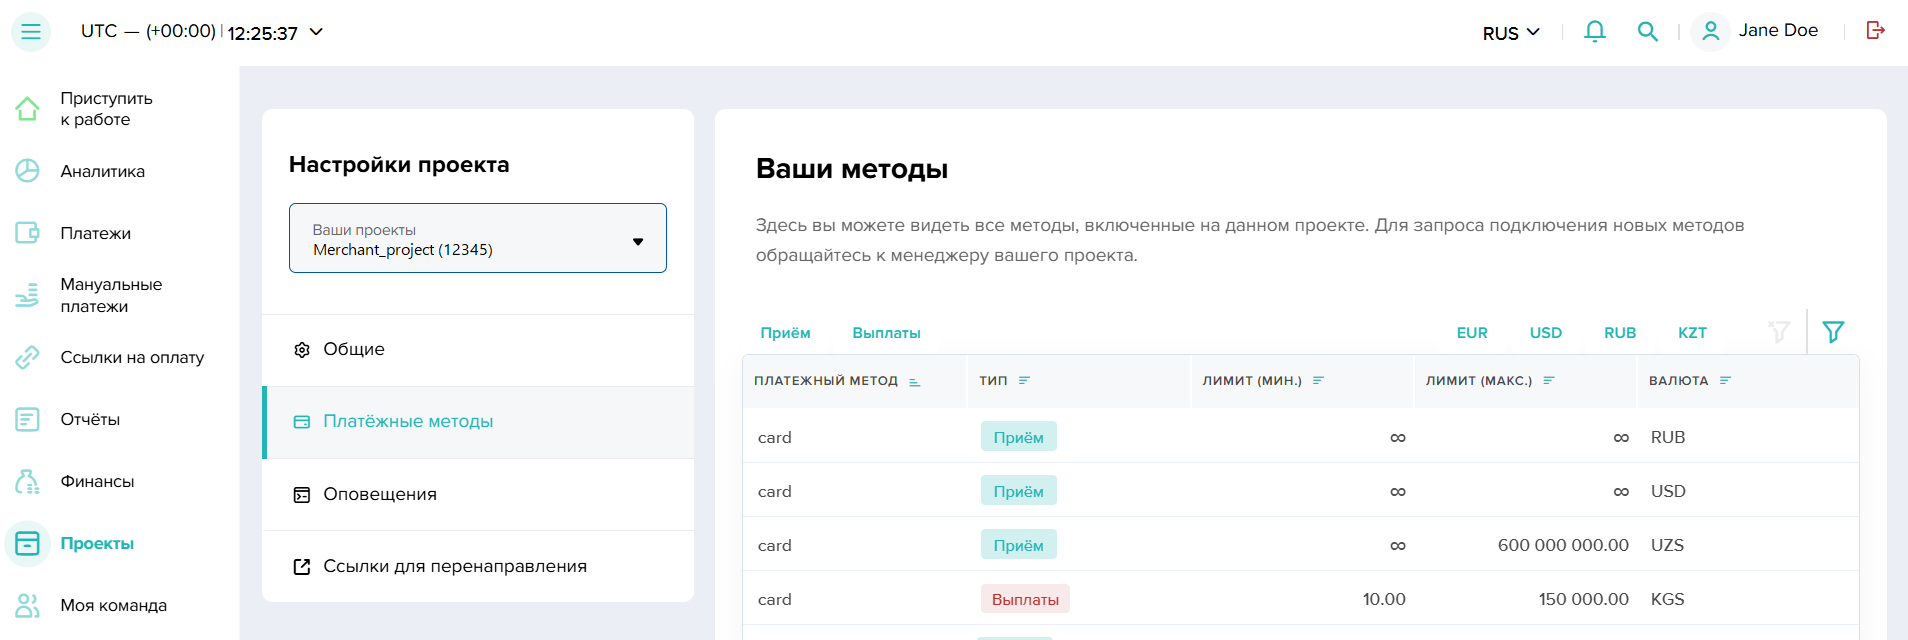Click the clear filter crossed funnel icon
Viewport: 1908px width, 640px height.
[1779, 332]
